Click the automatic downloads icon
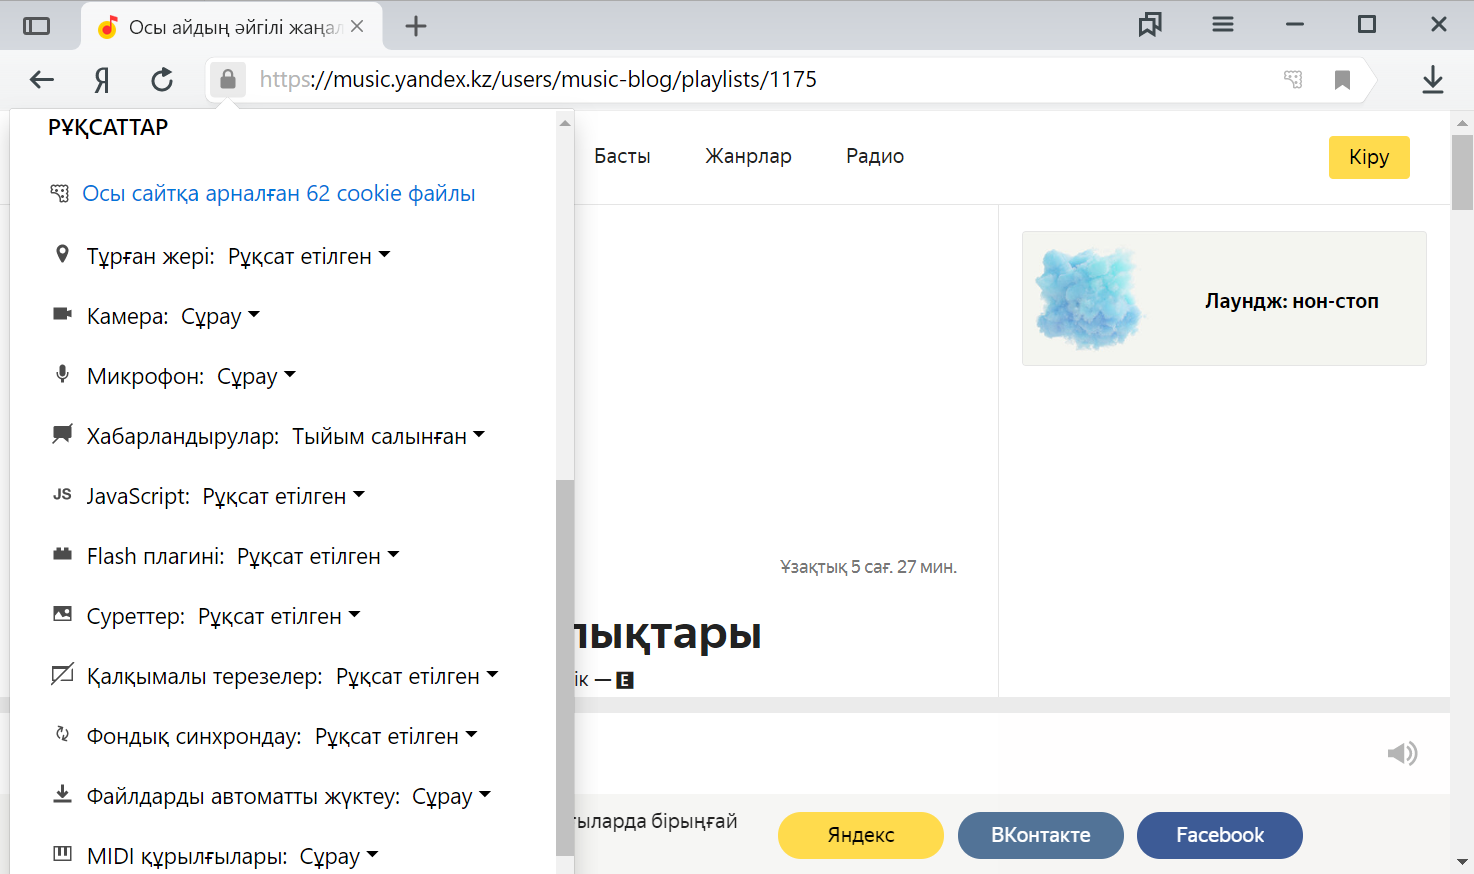The height and width of the screenshot is (874, 1474). tap(62, 794)
